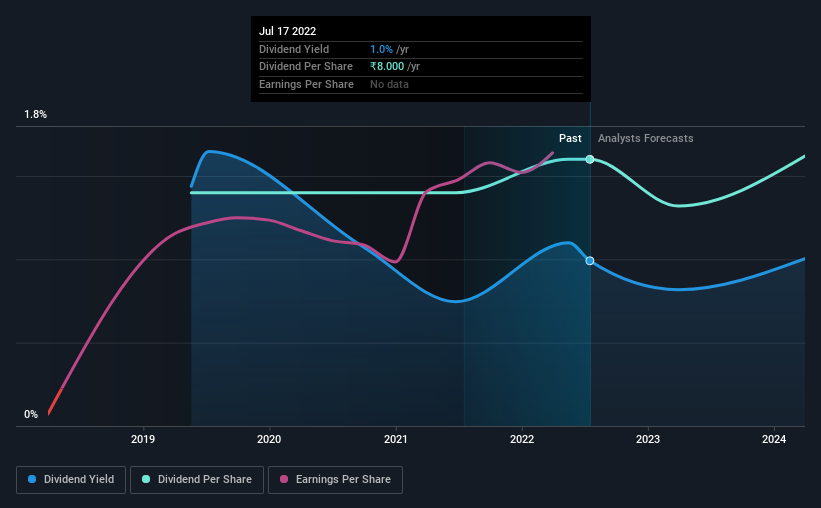This screenshot has width=821, height=508.
Task: Click the 1.8% y-axis label
Action: tap(36, 114)
